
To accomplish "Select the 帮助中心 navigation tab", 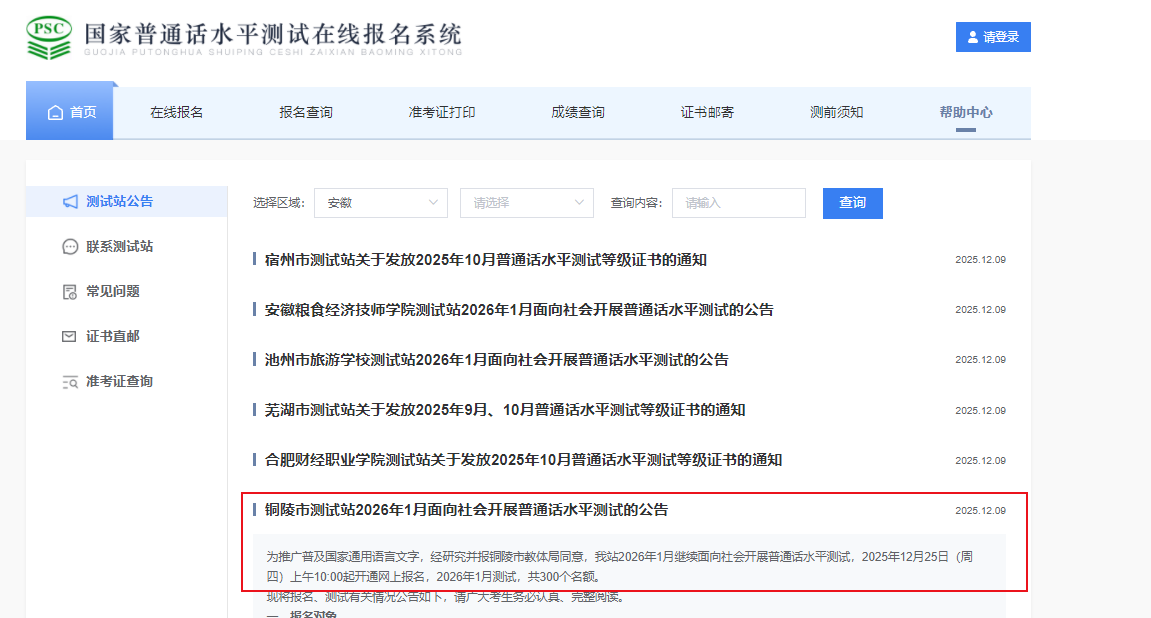I will point(965,112).
